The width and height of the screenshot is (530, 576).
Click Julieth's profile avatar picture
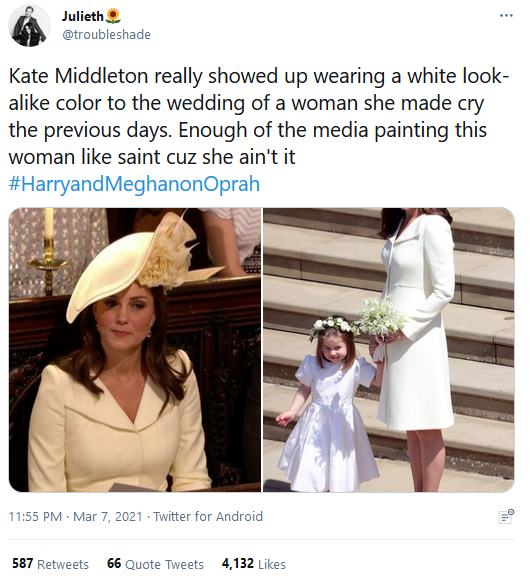(29, 26)
